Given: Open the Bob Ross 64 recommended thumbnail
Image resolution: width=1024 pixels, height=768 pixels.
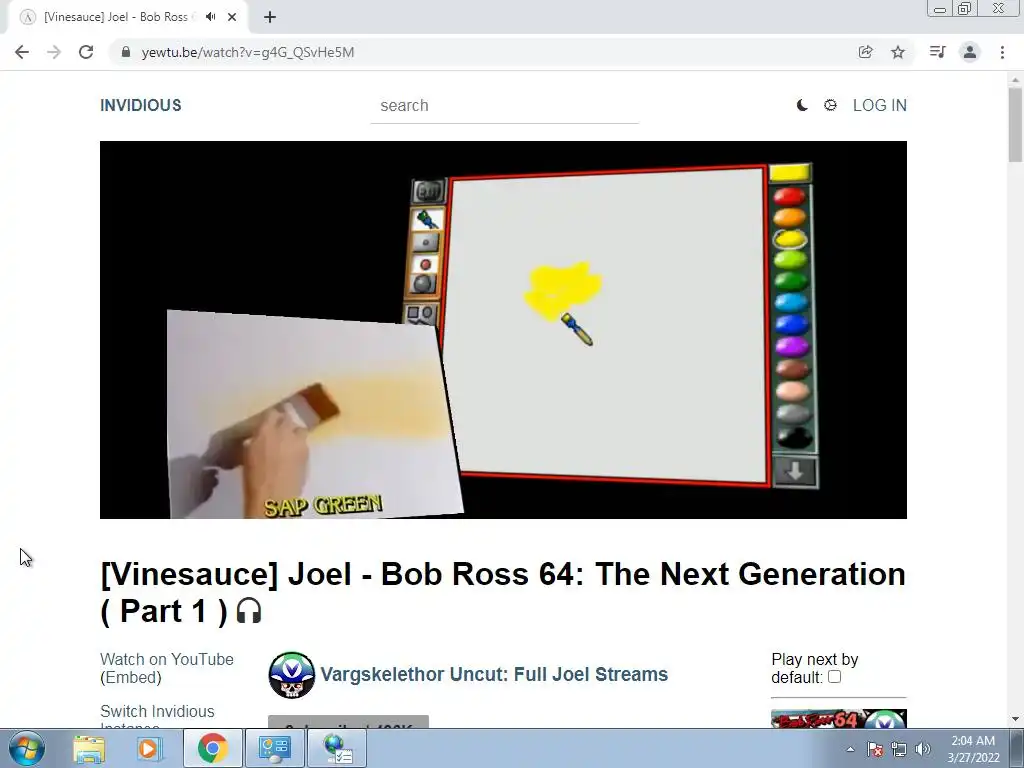Looking at the screenshot, I should pos(839,719).
